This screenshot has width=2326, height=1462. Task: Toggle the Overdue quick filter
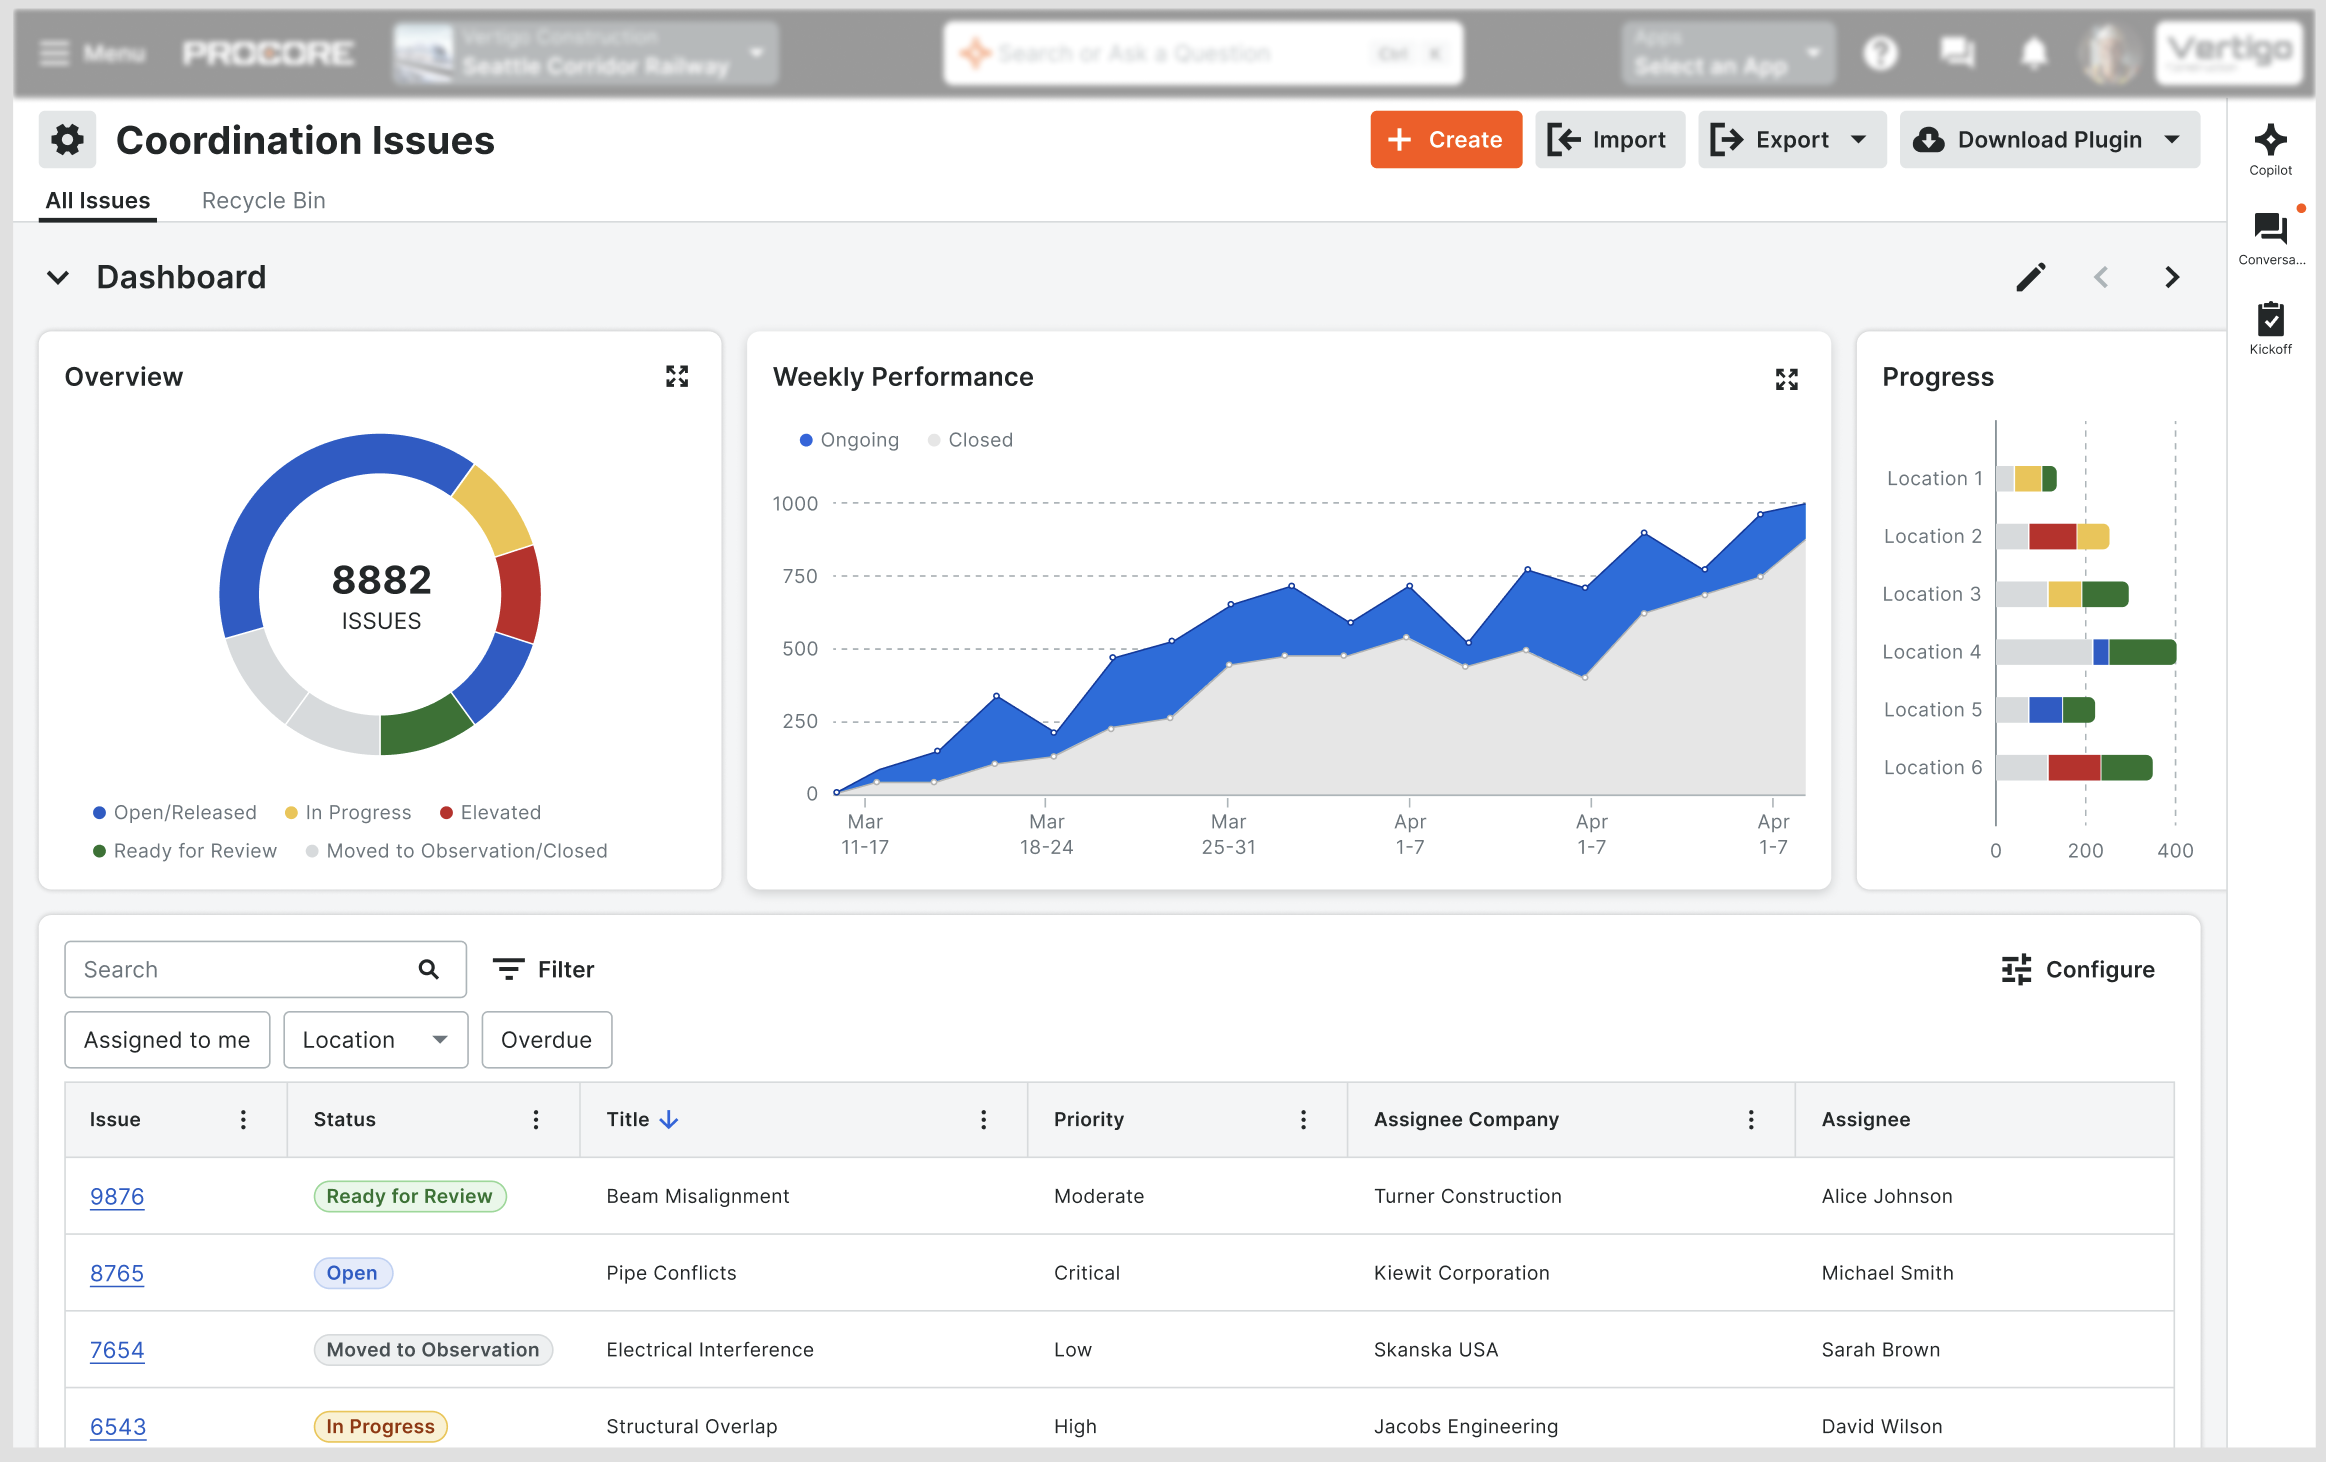(546, 1040)
